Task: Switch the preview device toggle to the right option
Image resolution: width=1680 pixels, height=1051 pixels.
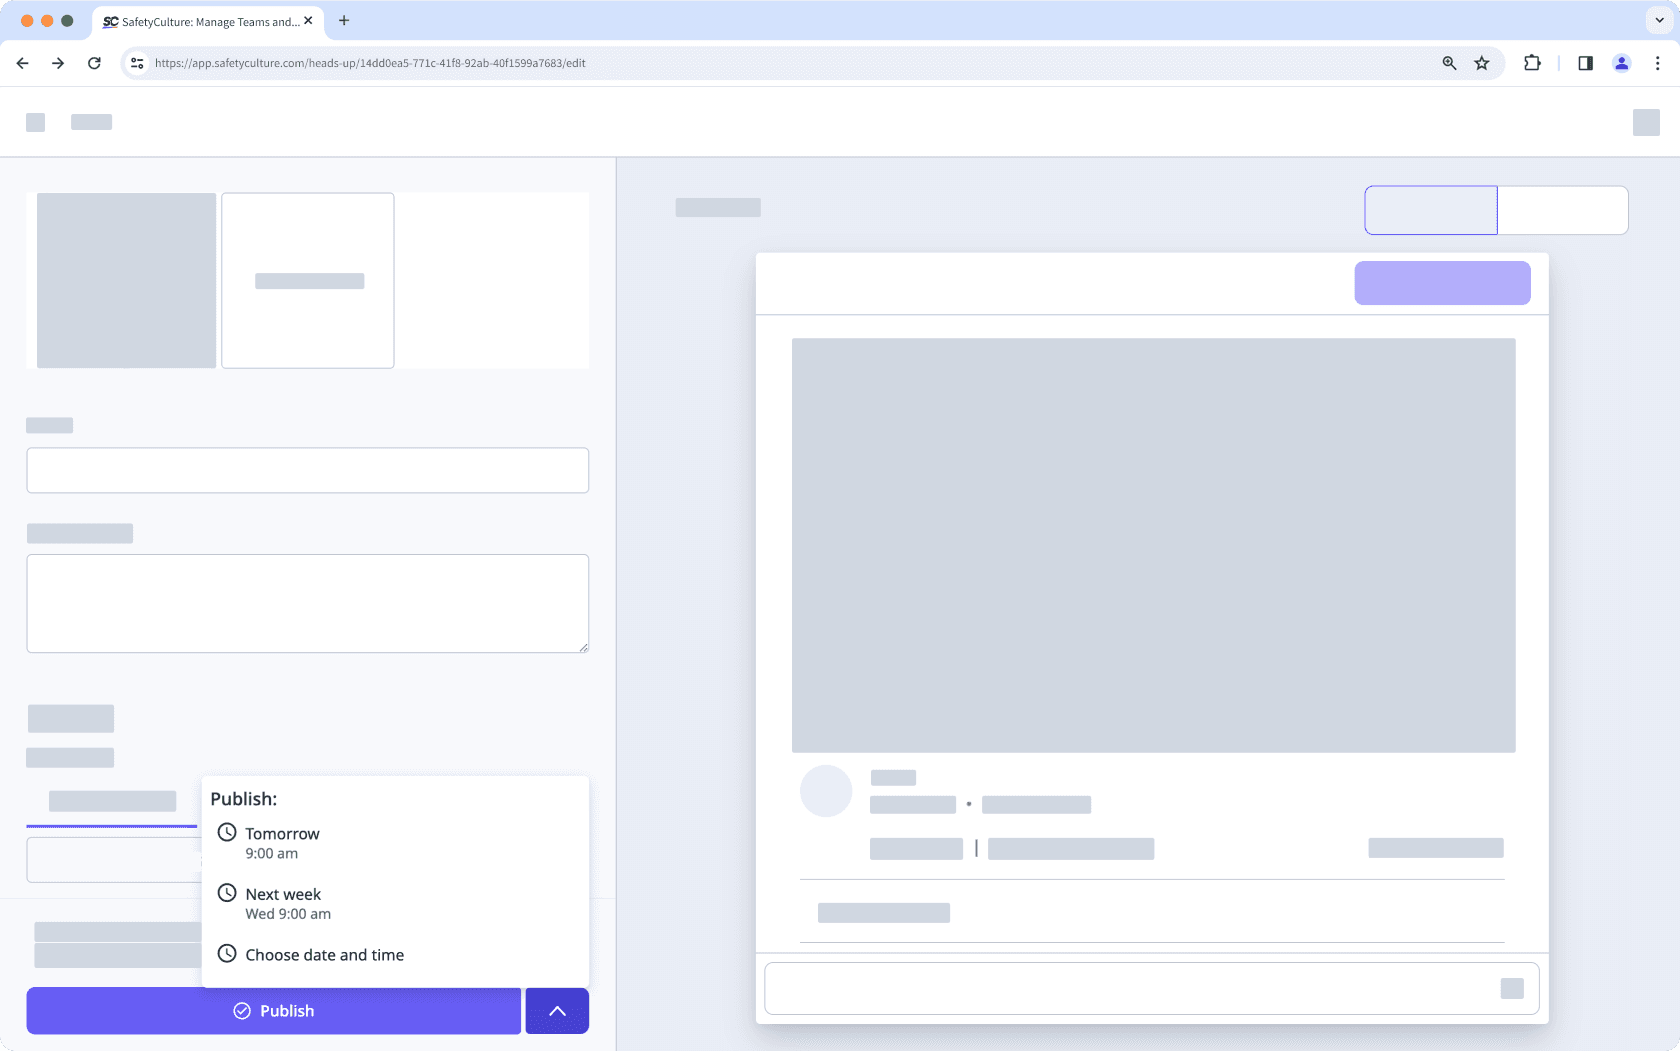Action: [x=1562, y=210]
